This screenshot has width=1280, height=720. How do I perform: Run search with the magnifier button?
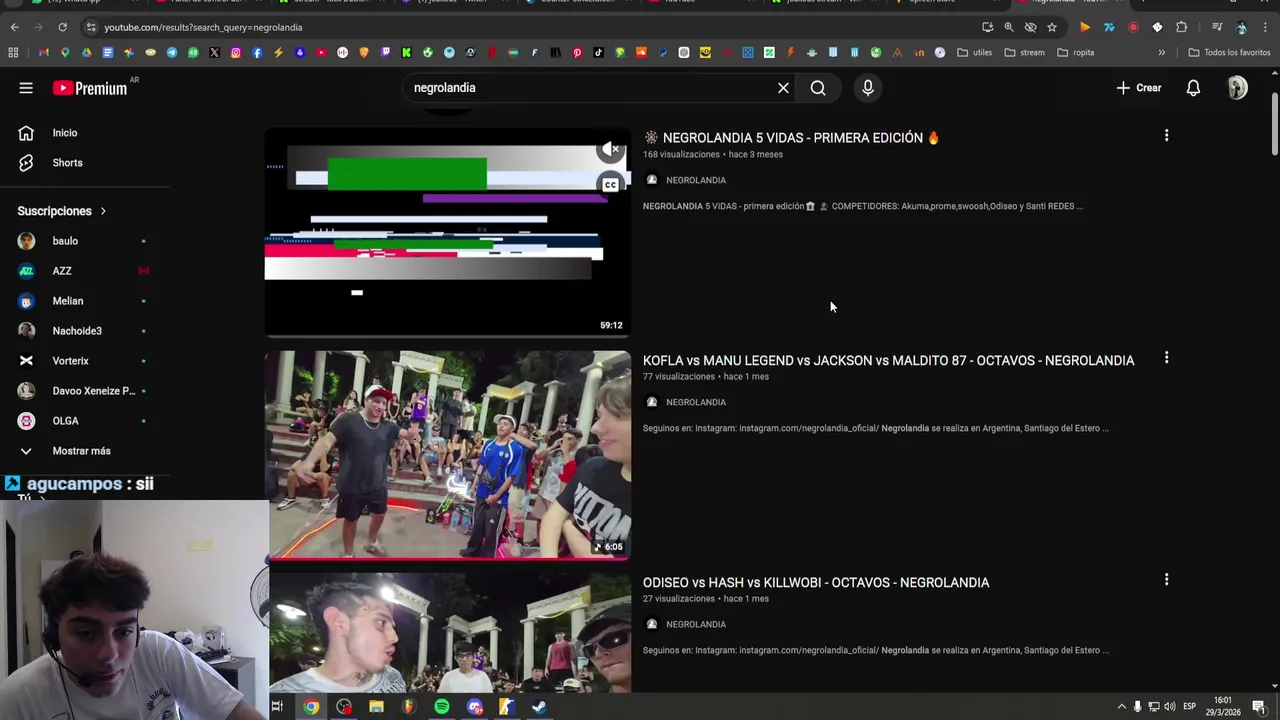point(818,88)
